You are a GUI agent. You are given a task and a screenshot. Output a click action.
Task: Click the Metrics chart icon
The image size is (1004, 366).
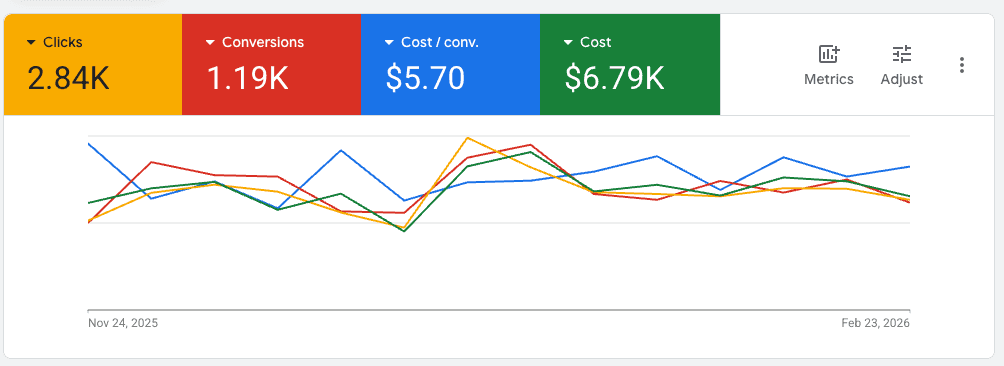(829, 55)
